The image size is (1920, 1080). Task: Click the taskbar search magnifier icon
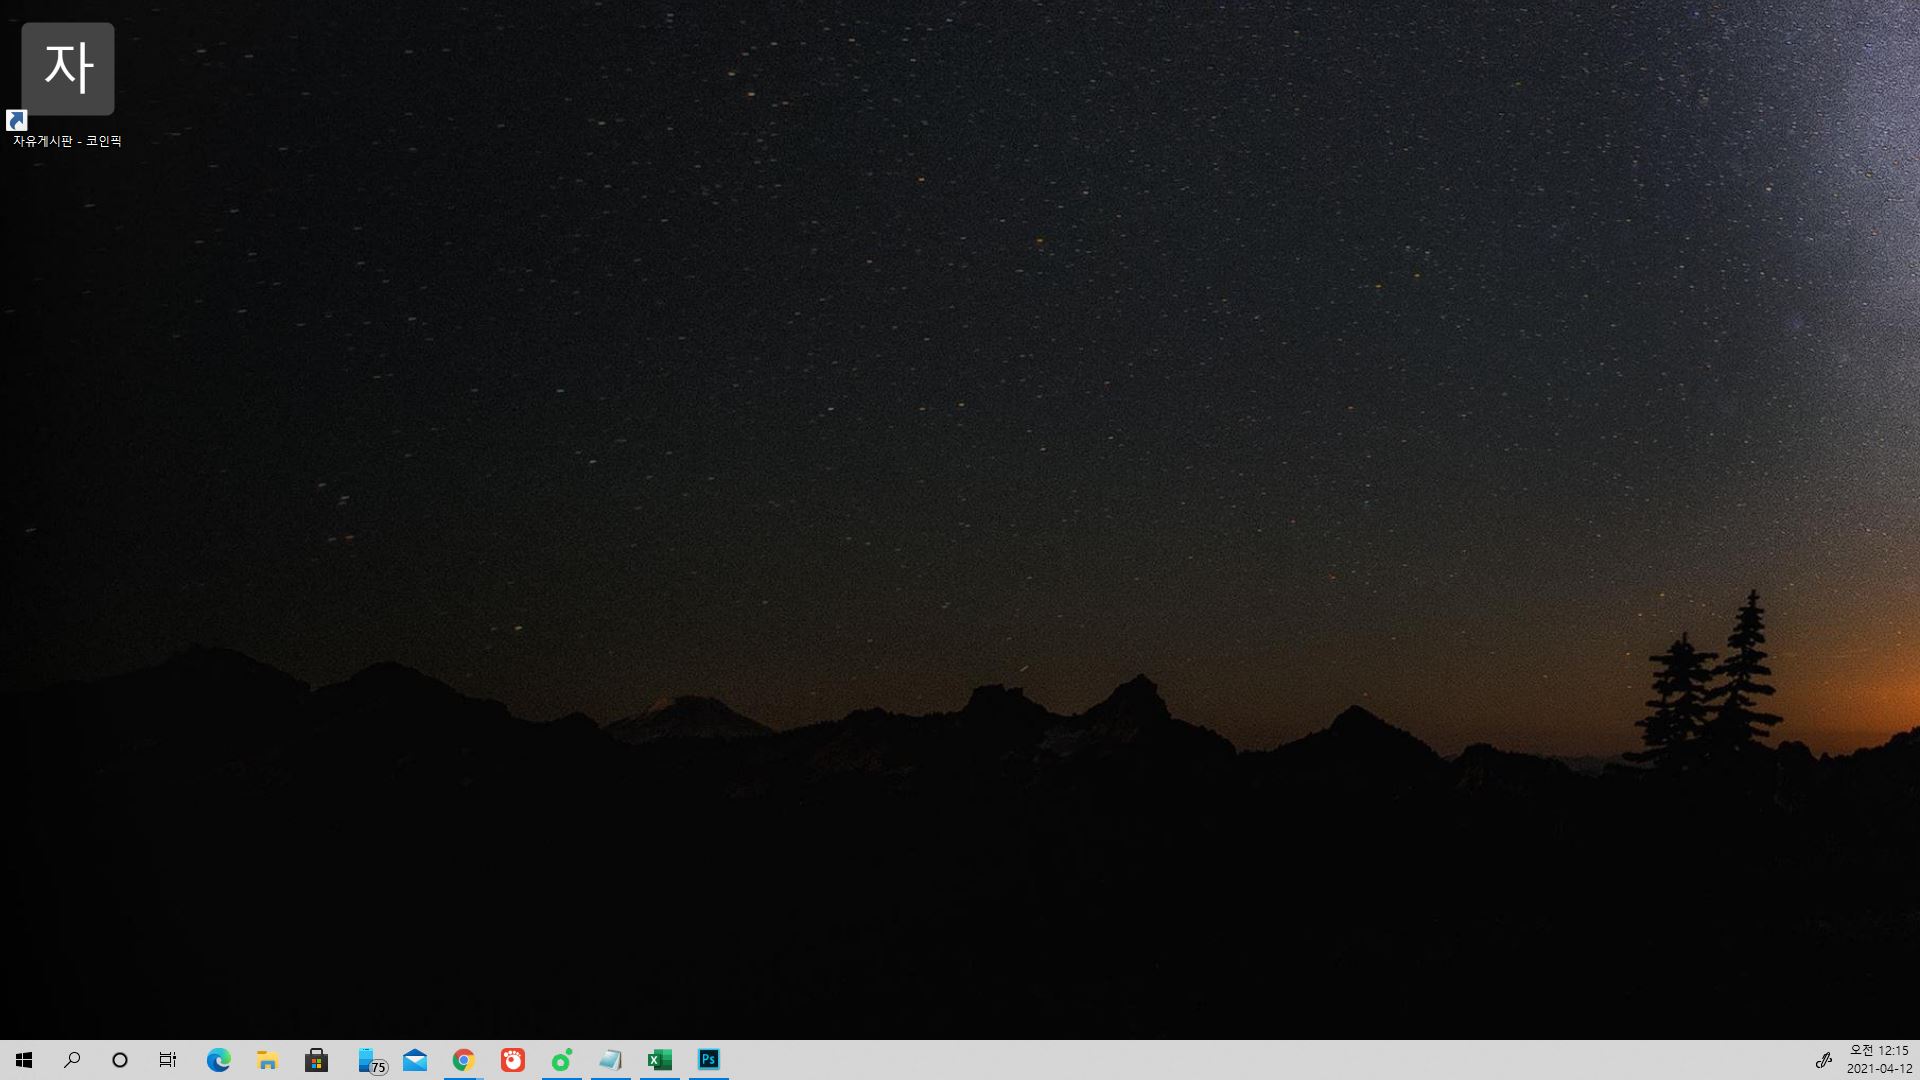72,1060
